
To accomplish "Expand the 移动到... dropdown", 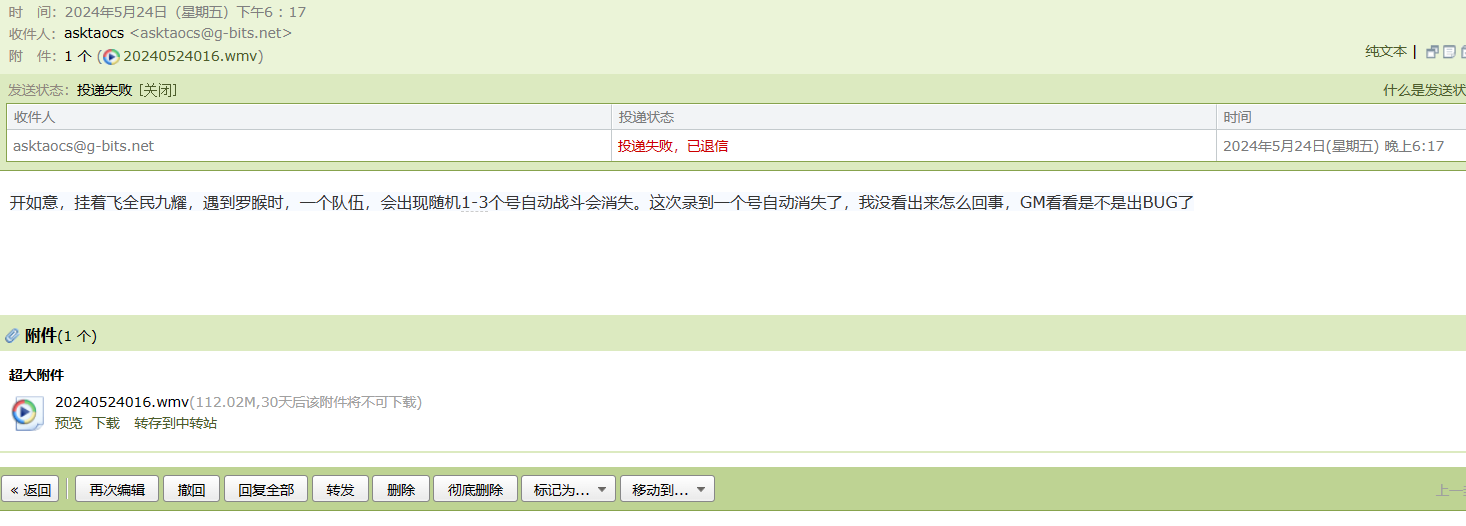I will (x=667, y=490).
